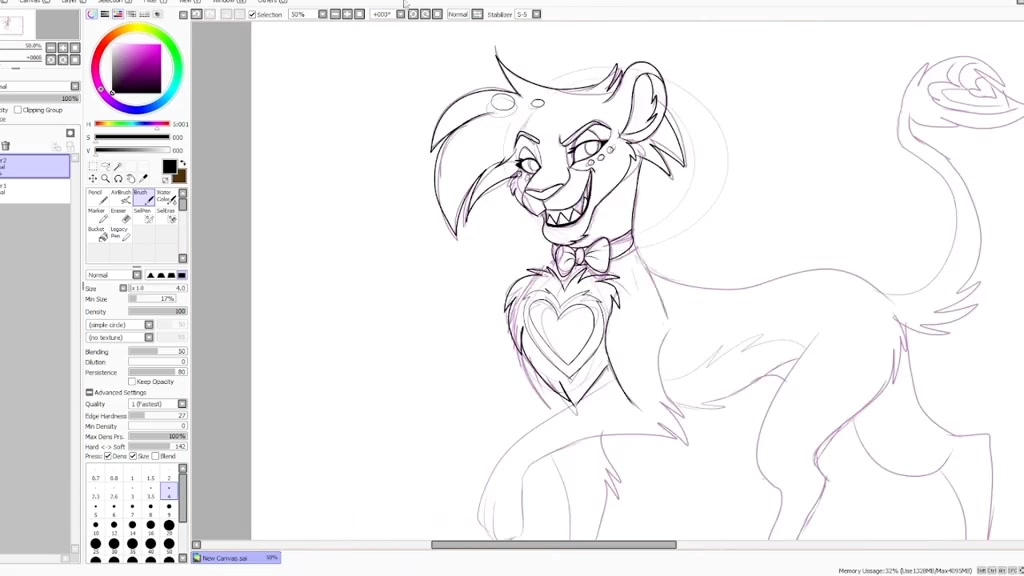Swap foreground and background colors

(x=182, y=163)
